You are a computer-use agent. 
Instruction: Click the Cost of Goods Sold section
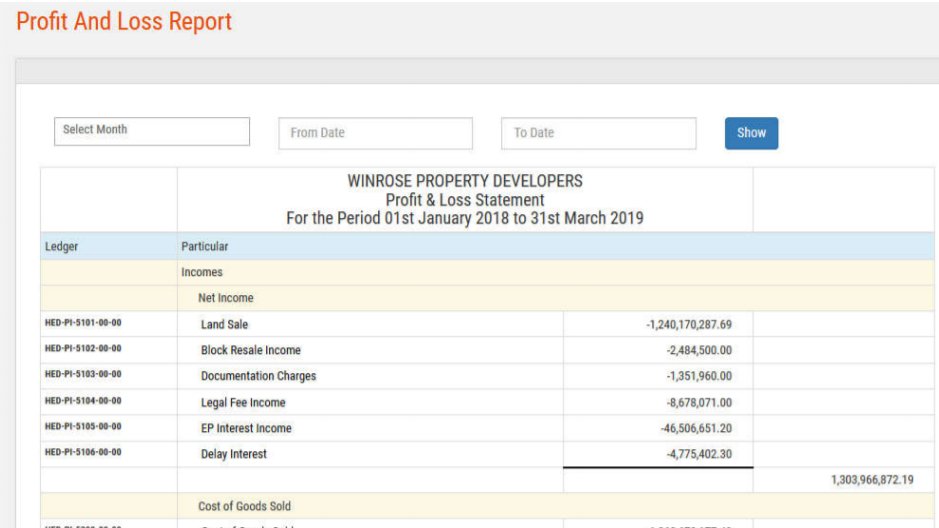pos(244,507)
